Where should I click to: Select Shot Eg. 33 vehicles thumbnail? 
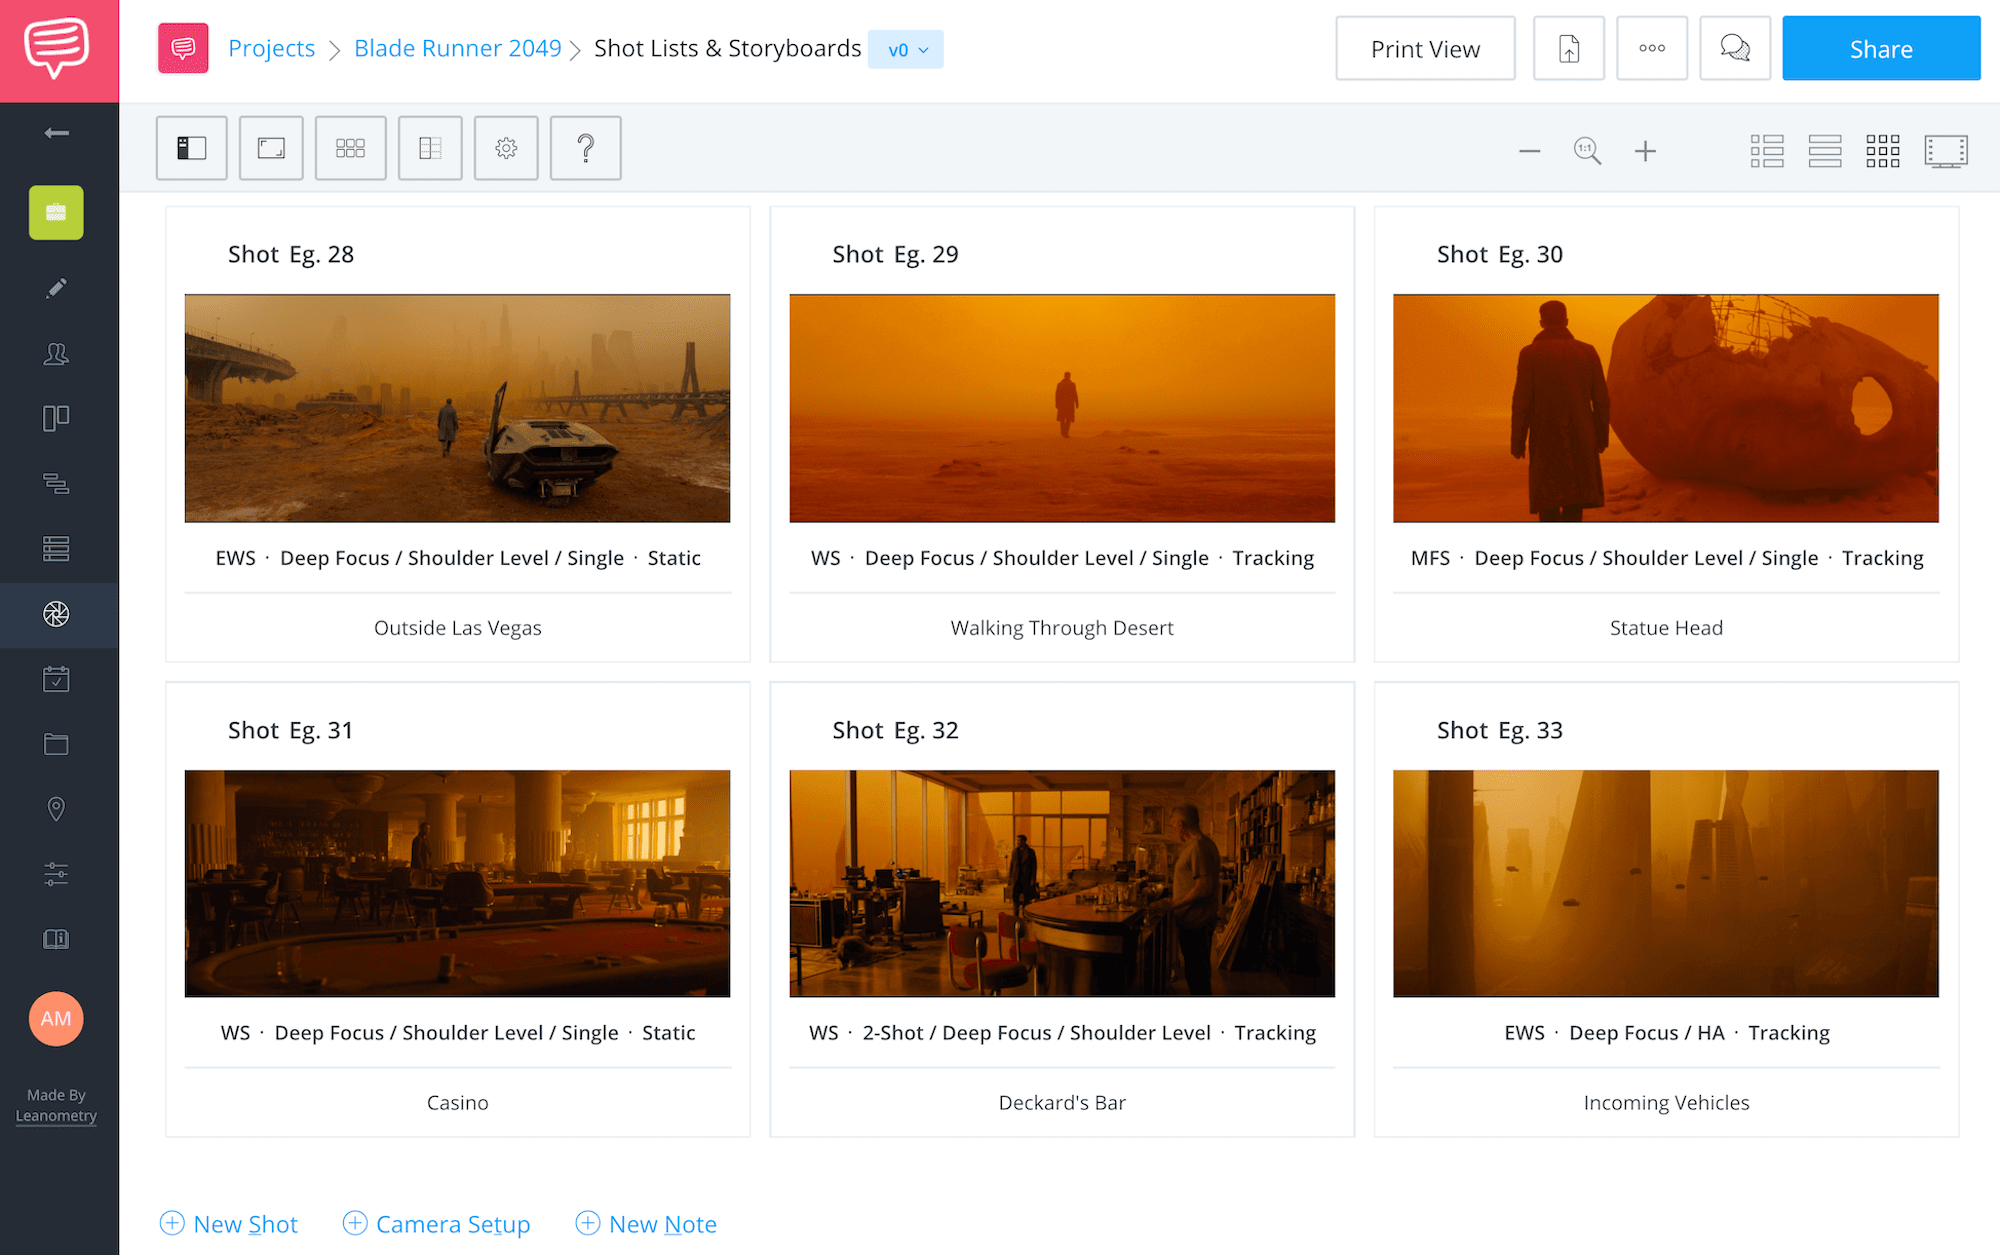coord(1666,883)
